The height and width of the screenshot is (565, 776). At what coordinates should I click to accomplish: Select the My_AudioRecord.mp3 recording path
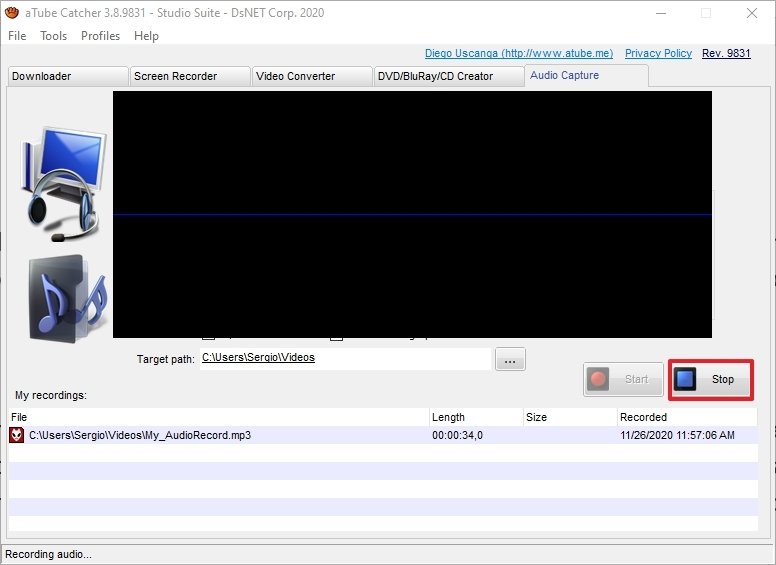[x=140, y=435]
